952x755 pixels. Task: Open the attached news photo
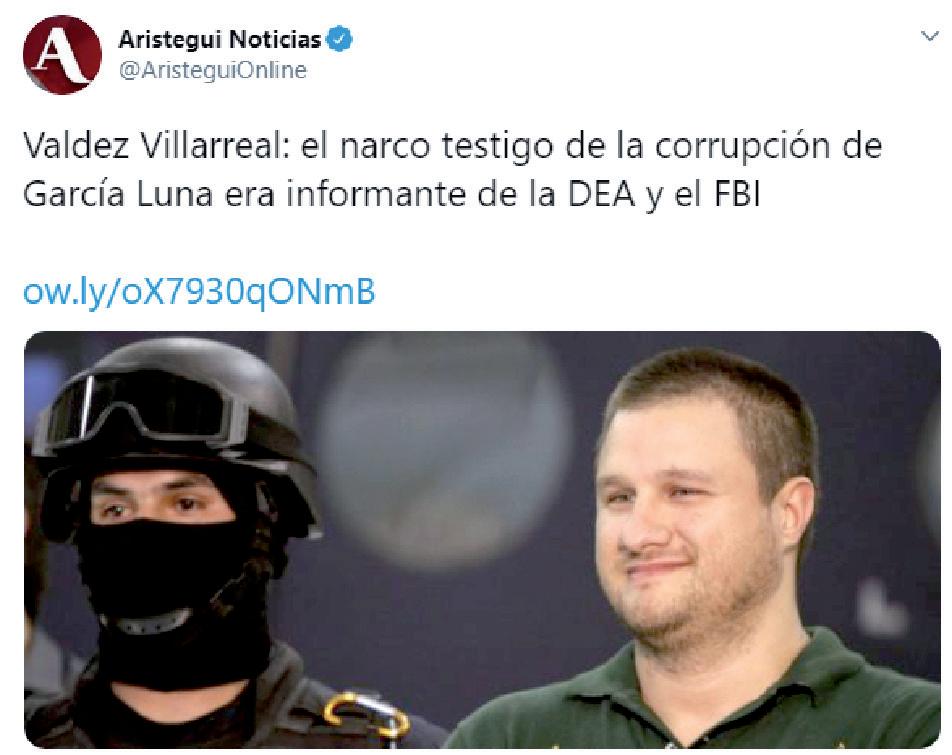click(482, 540)
